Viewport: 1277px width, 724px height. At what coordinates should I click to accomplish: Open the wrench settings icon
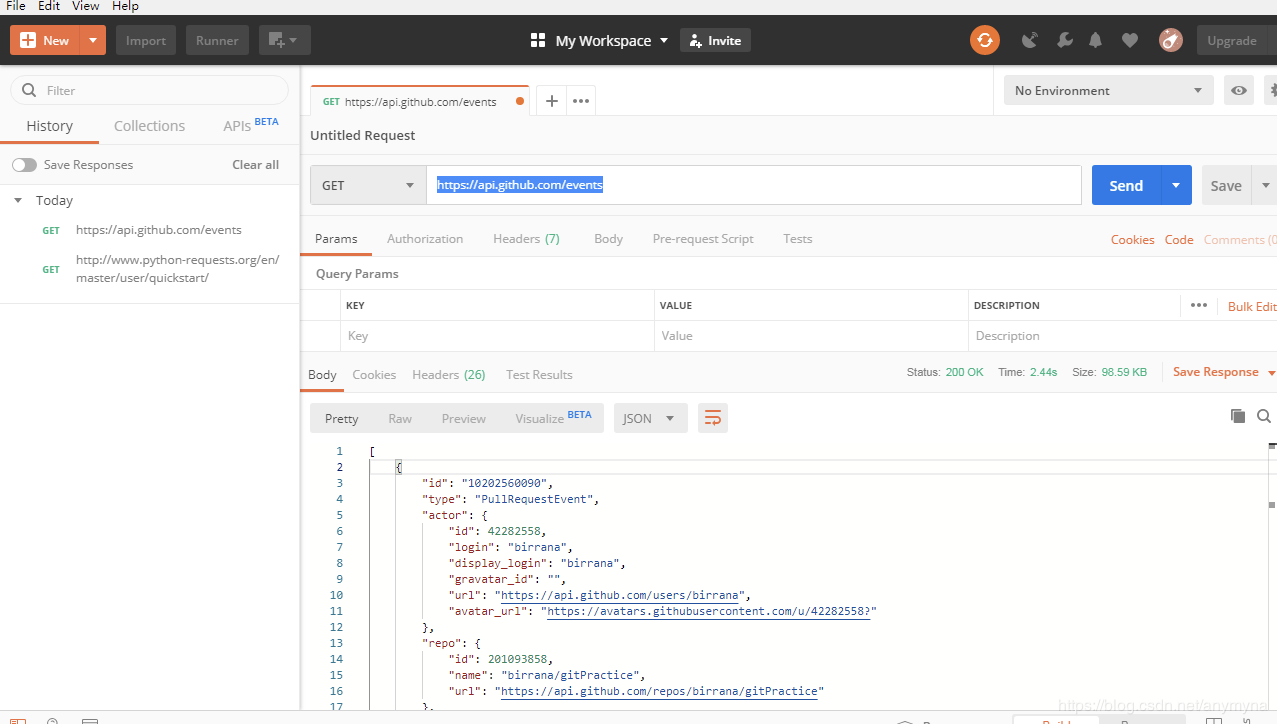(x=1064, y=40)
